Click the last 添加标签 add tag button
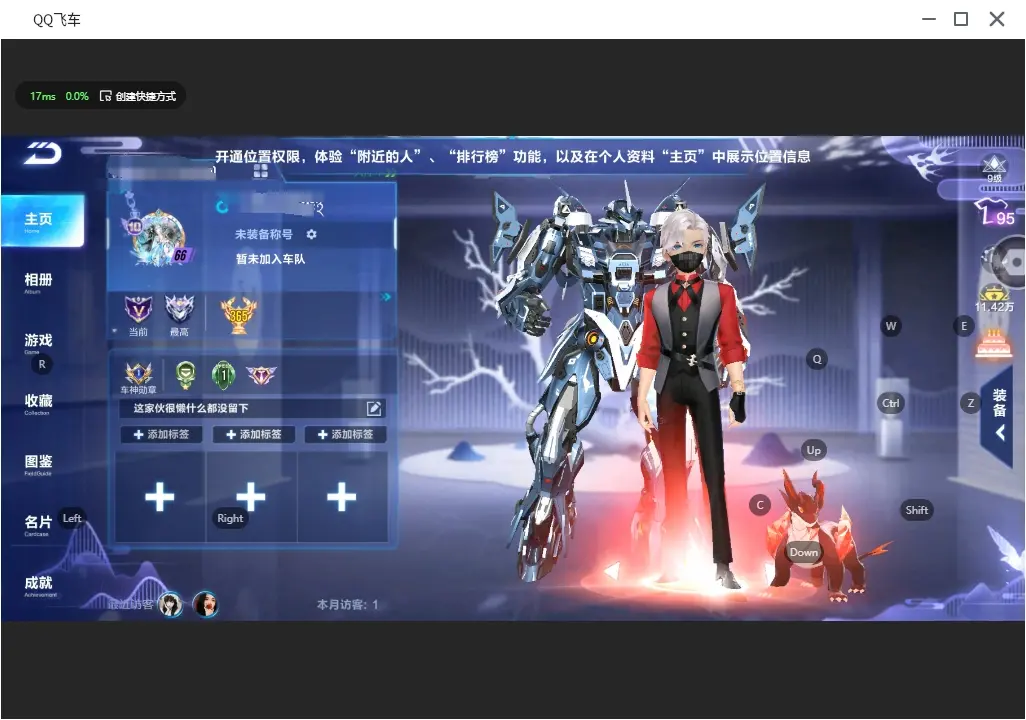The height and width of the screenshot is (720, 1026). tap(345, 434)
